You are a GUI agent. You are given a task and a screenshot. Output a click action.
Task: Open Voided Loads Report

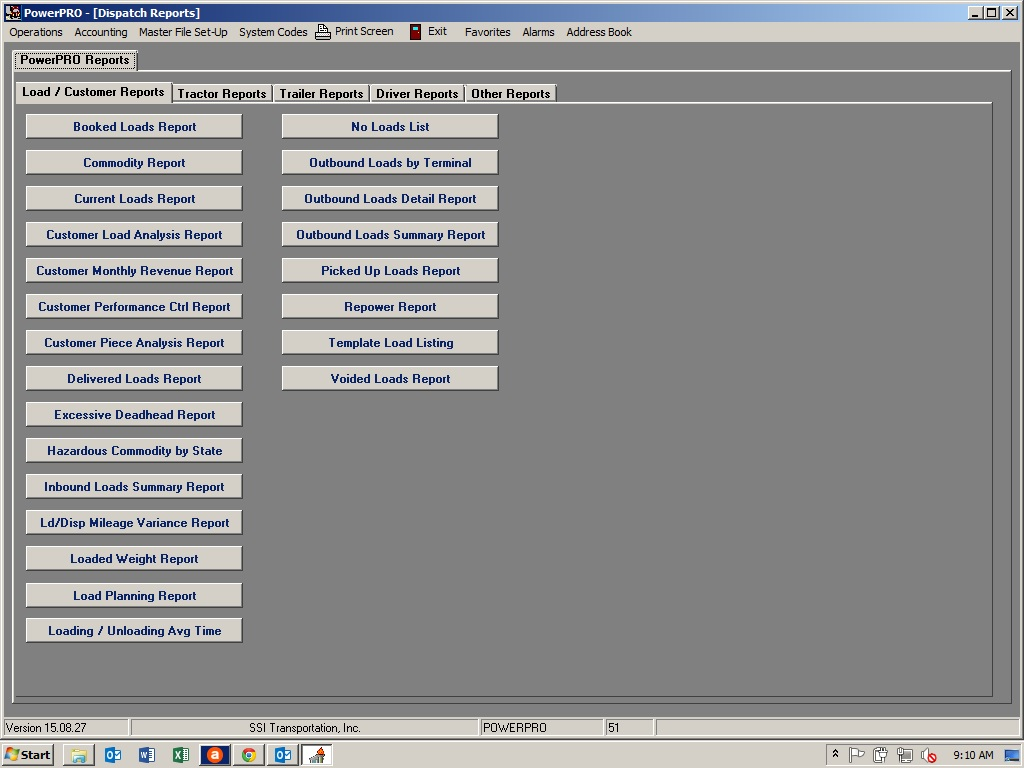[391, 378]
